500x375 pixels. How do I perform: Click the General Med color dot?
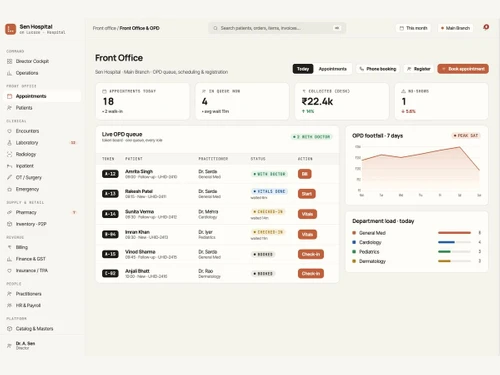(354, 233)
